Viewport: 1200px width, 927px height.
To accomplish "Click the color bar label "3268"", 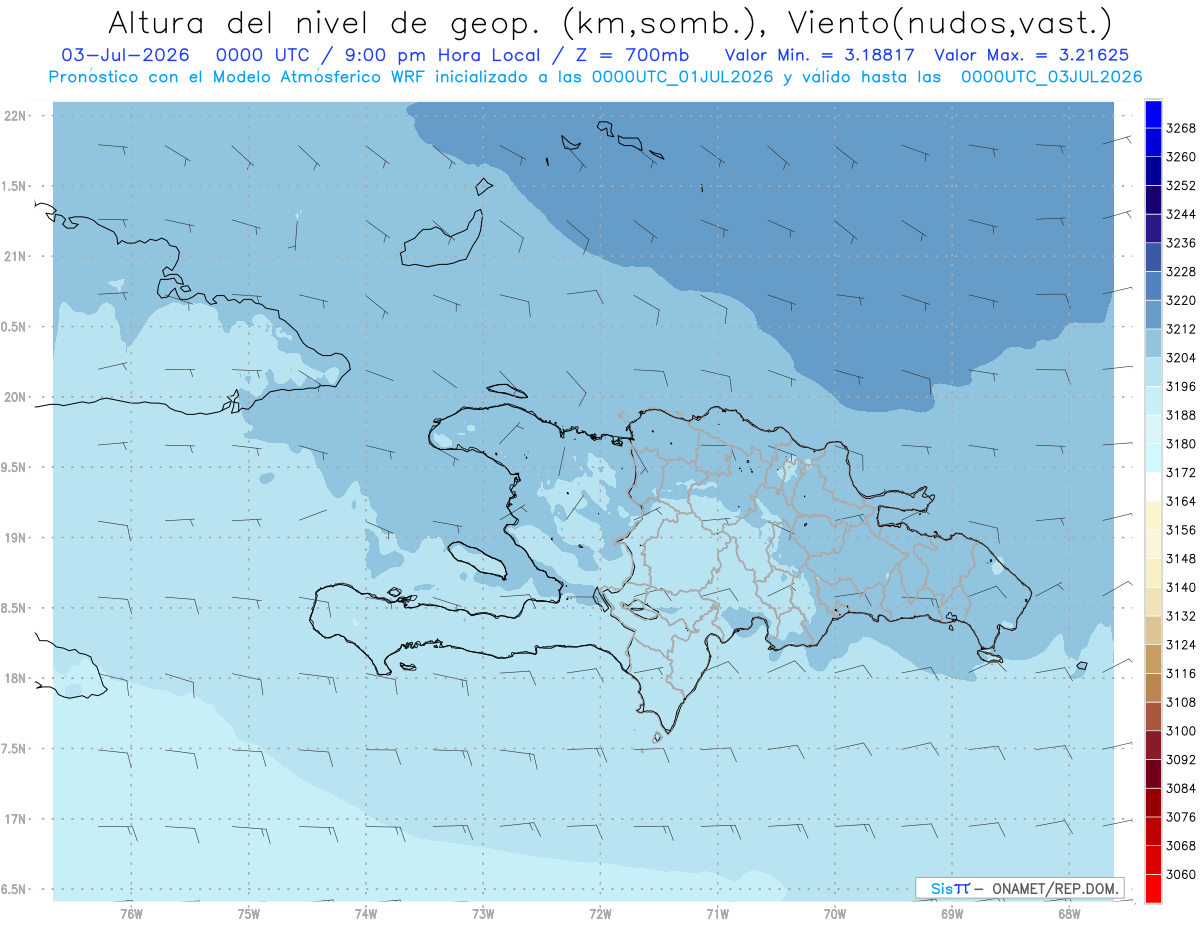I will pyautogui.click(x=1180, y=128).
